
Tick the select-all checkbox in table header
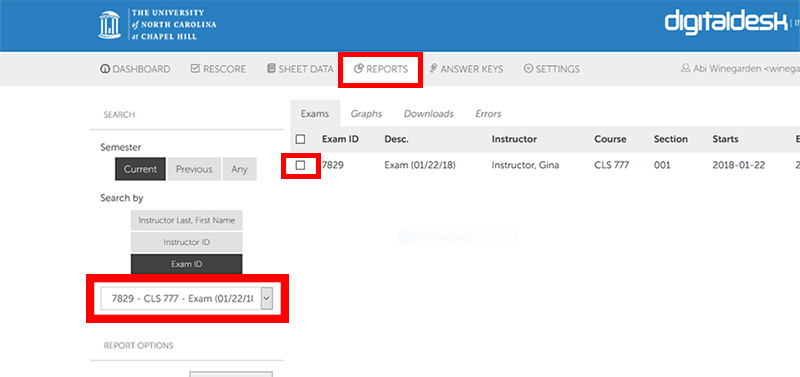click(x=301, y=139)
